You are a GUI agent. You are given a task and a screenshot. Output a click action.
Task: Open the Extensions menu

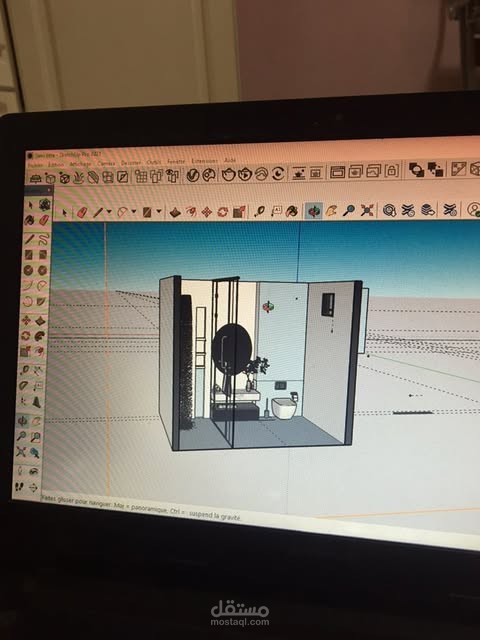[x=204, y=161]
